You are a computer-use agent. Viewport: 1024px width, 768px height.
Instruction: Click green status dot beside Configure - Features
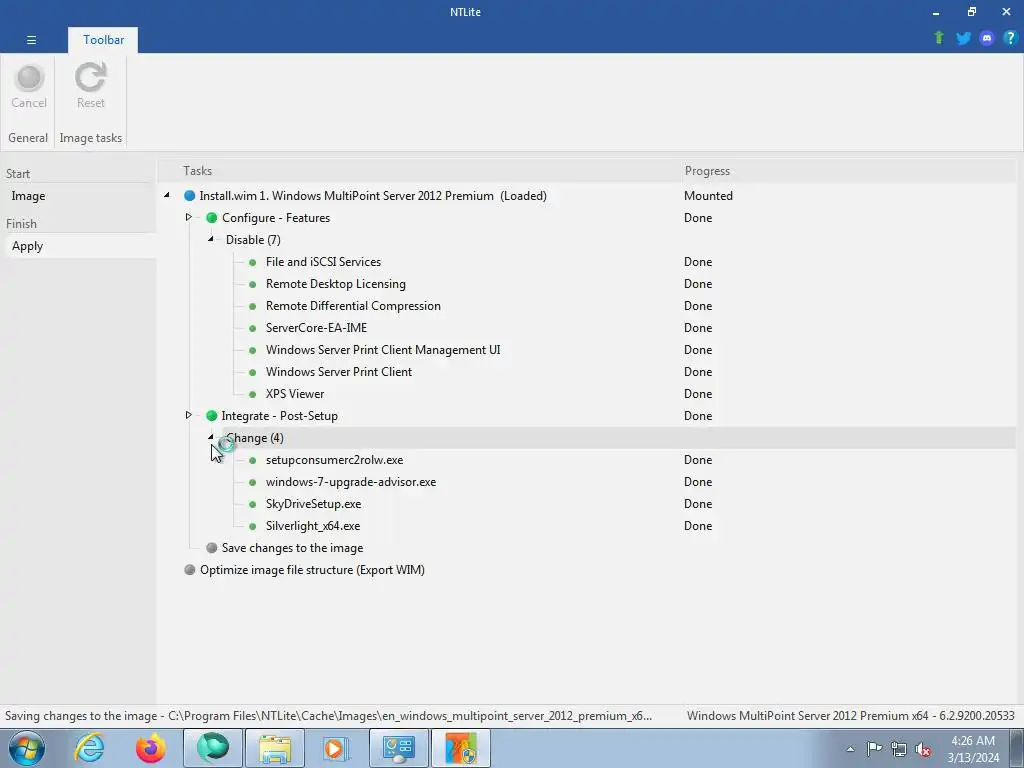point(212,217)
